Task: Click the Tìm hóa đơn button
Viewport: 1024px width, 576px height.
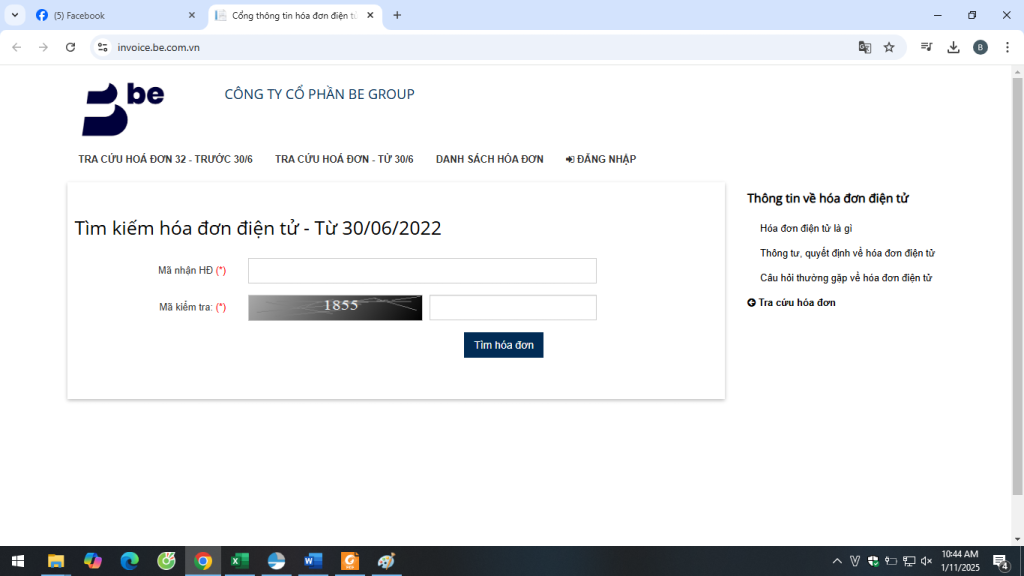Action: click(504, 345)
